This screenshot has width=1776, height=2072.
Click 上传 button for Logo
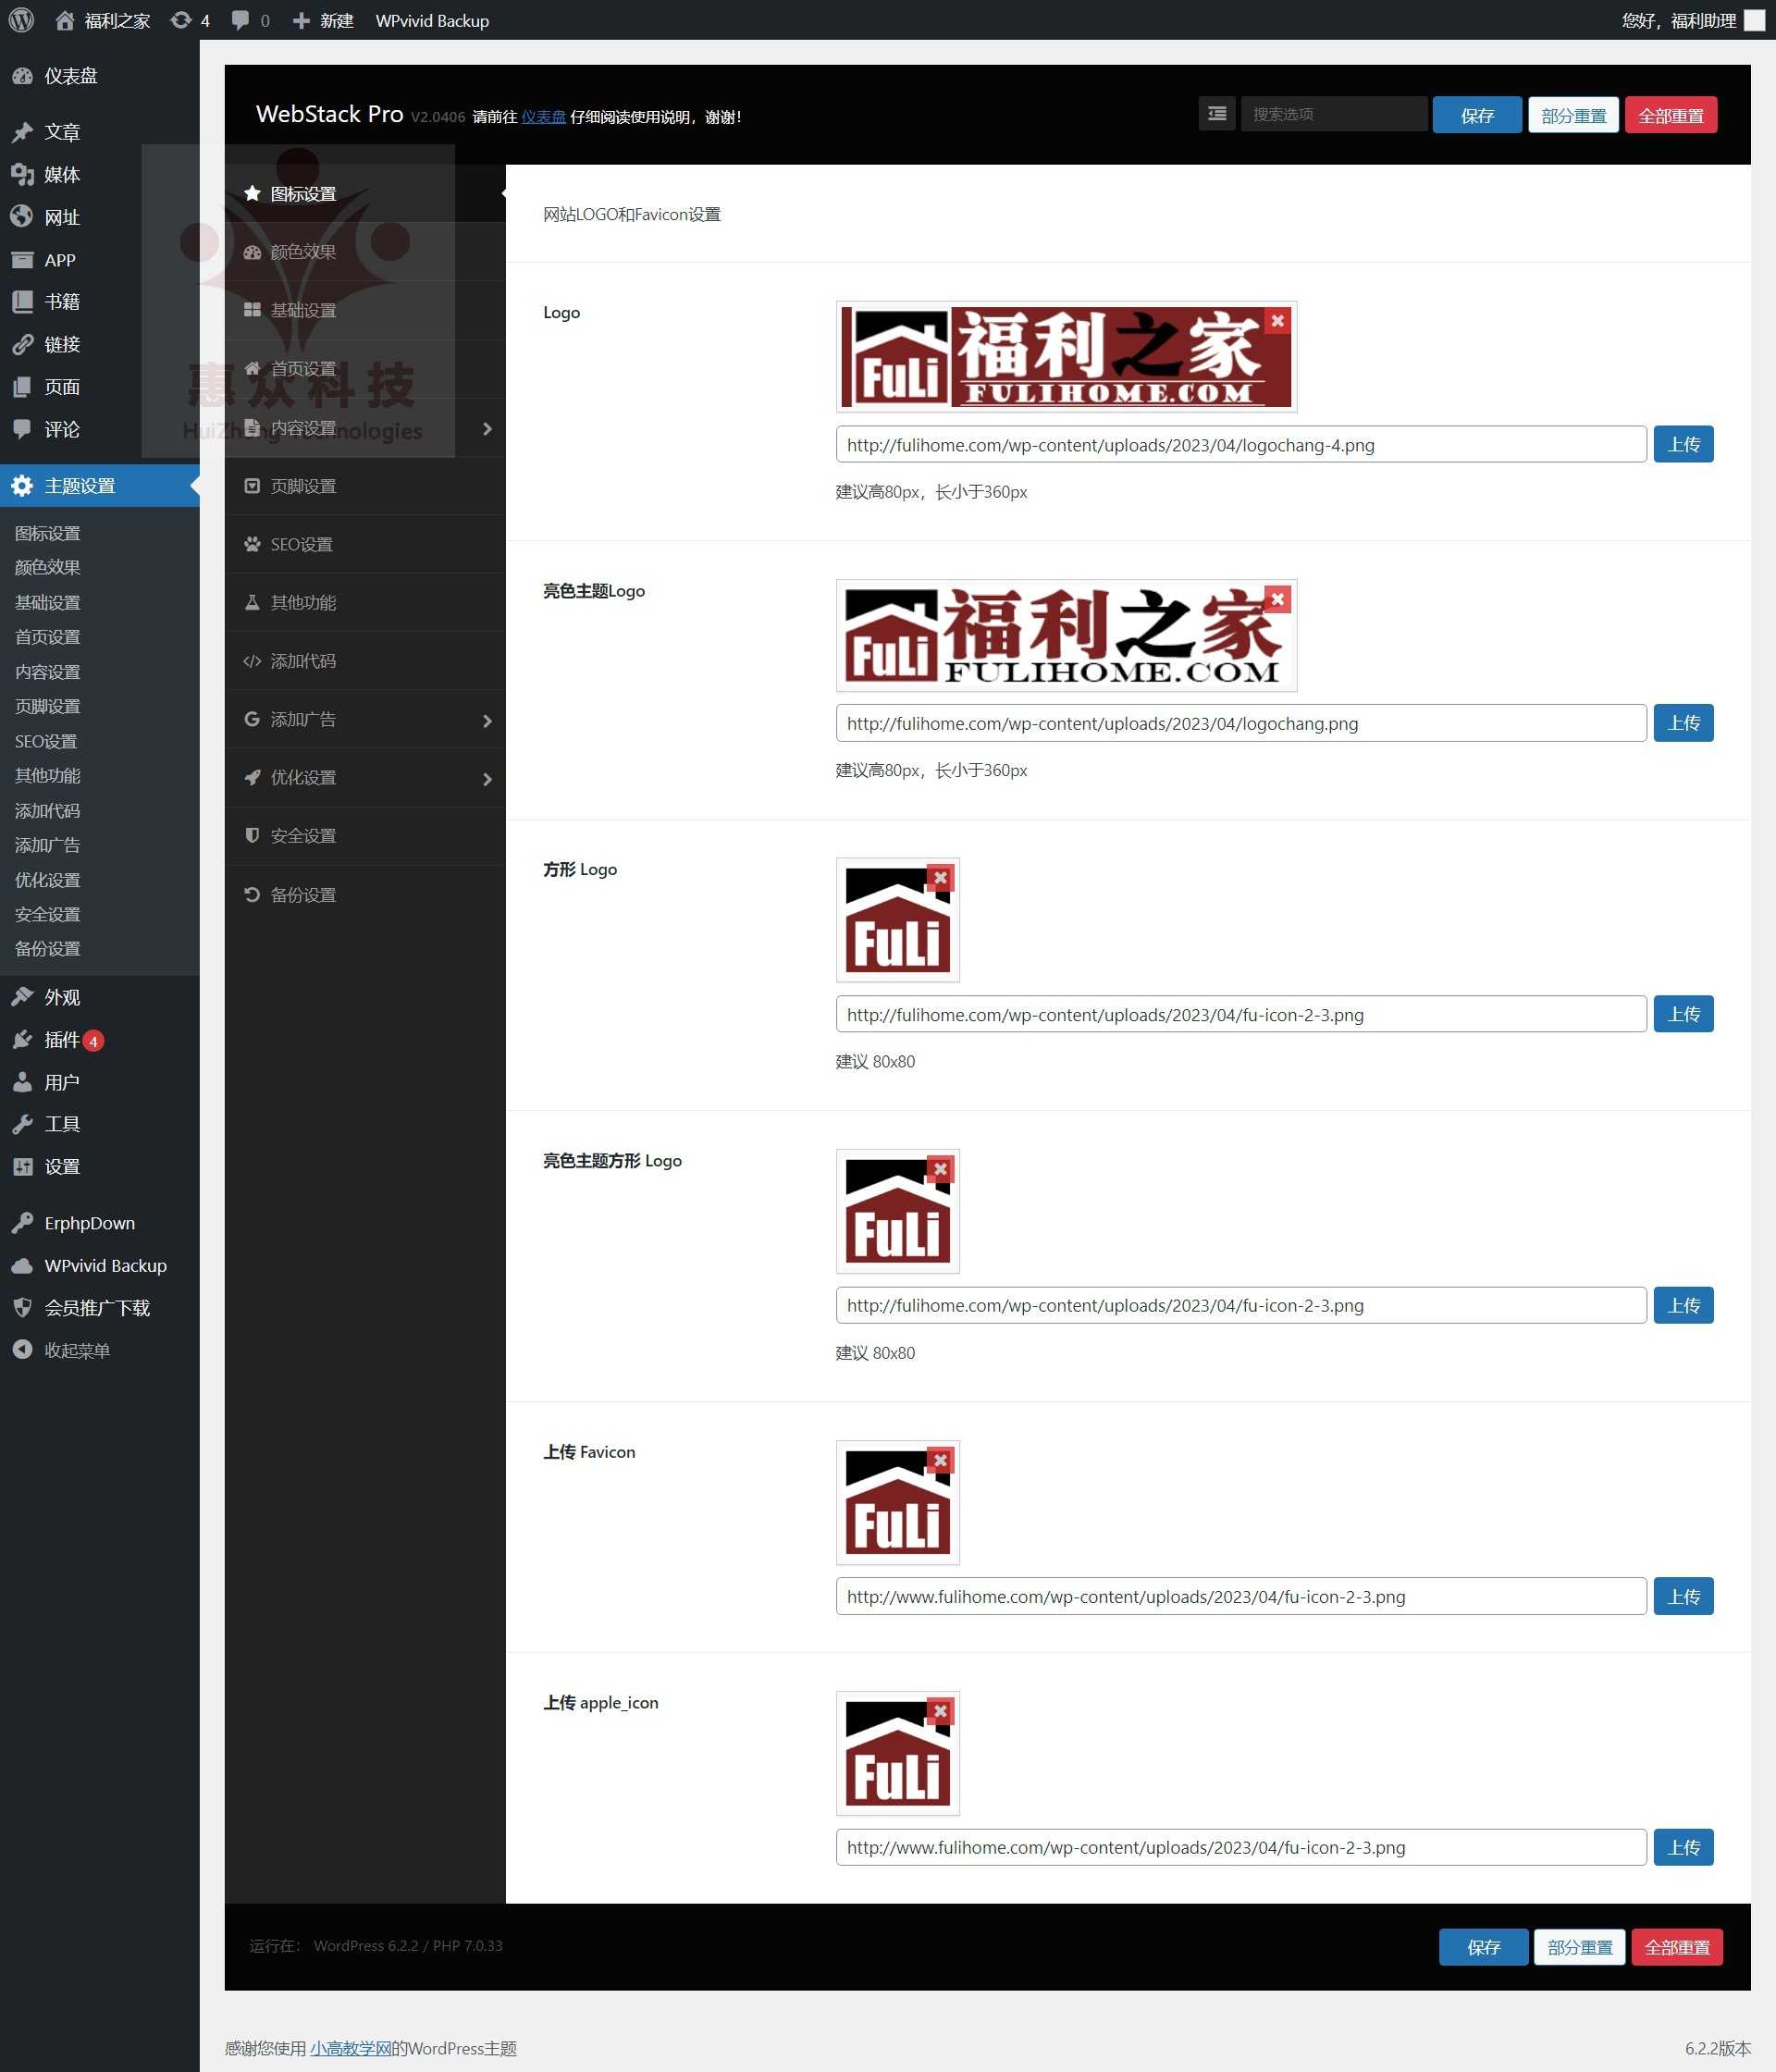point(1683,444)
